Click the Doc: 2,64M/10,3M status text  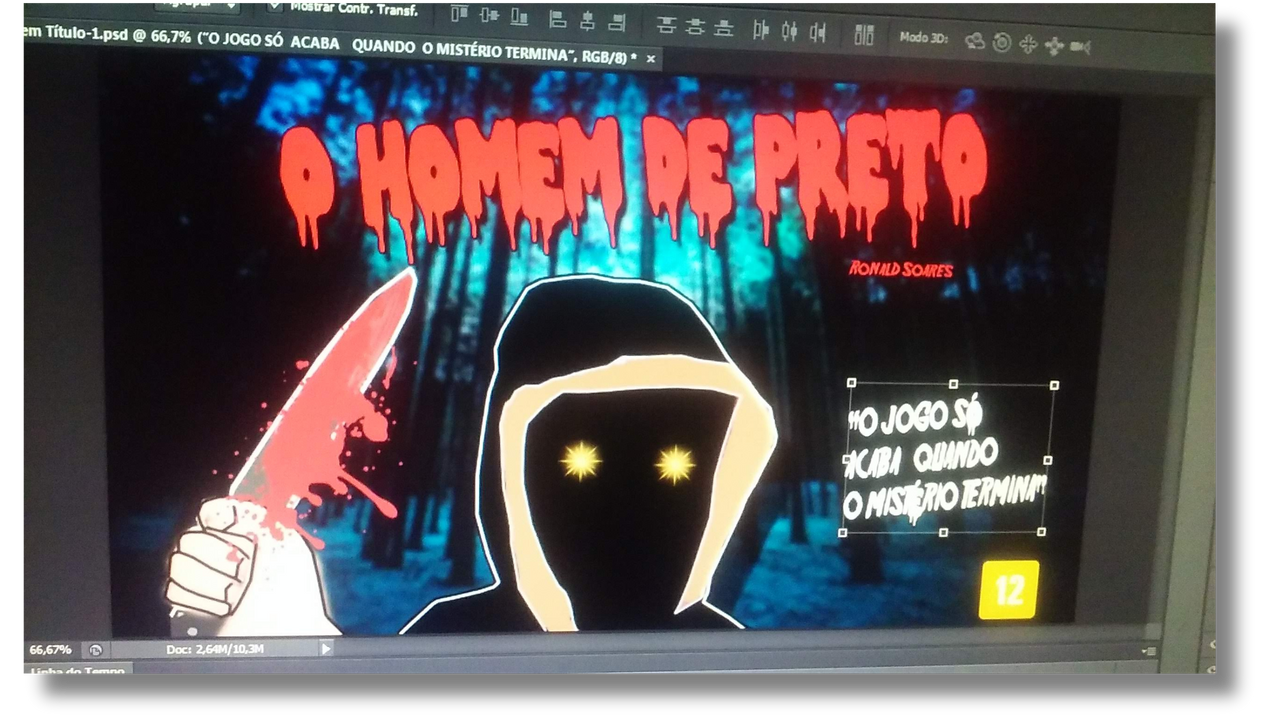click(x=215, y=650)
